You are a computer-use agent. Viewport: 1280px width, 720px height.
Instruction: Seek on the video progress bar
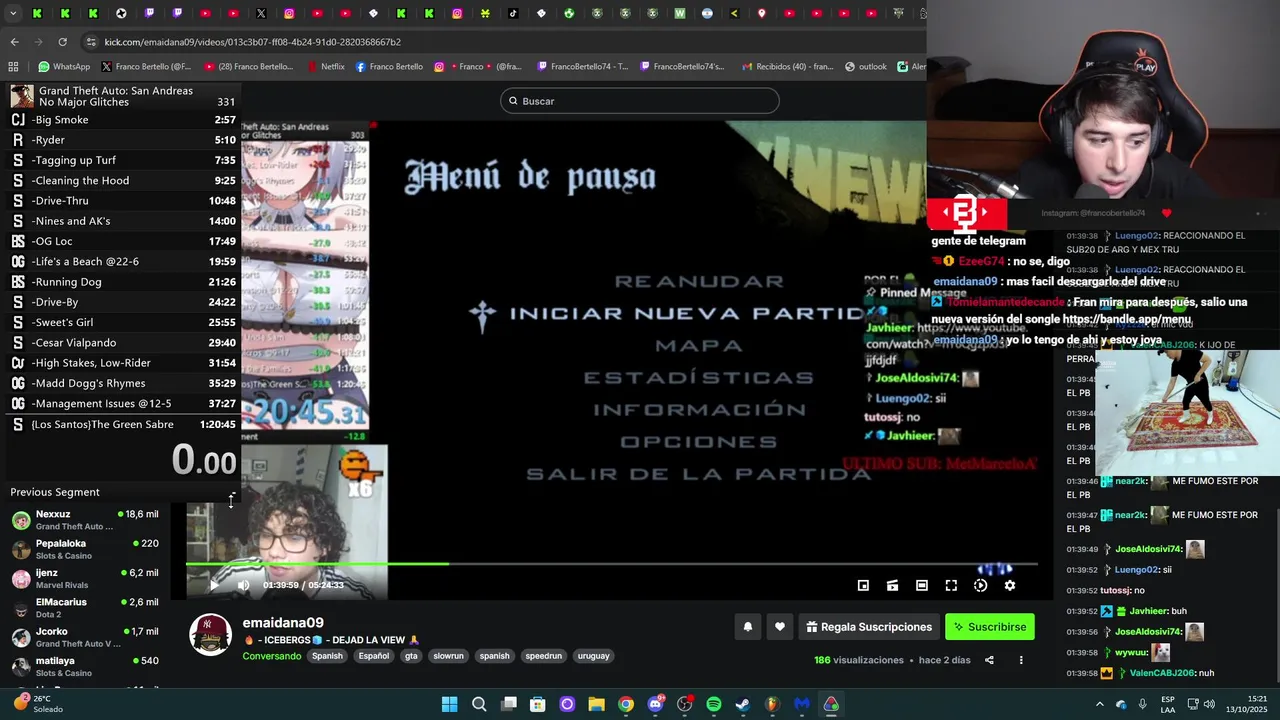tap(611, 564)
